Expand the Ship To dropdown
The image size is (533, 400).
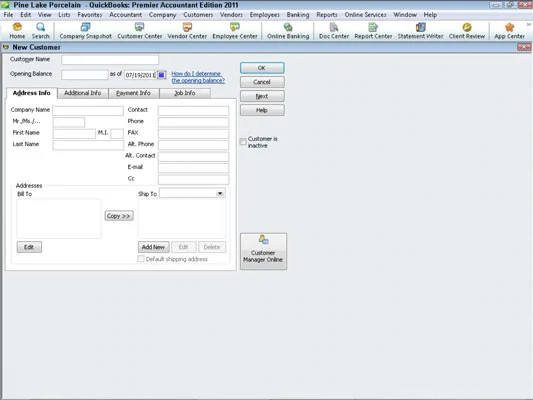220,193
